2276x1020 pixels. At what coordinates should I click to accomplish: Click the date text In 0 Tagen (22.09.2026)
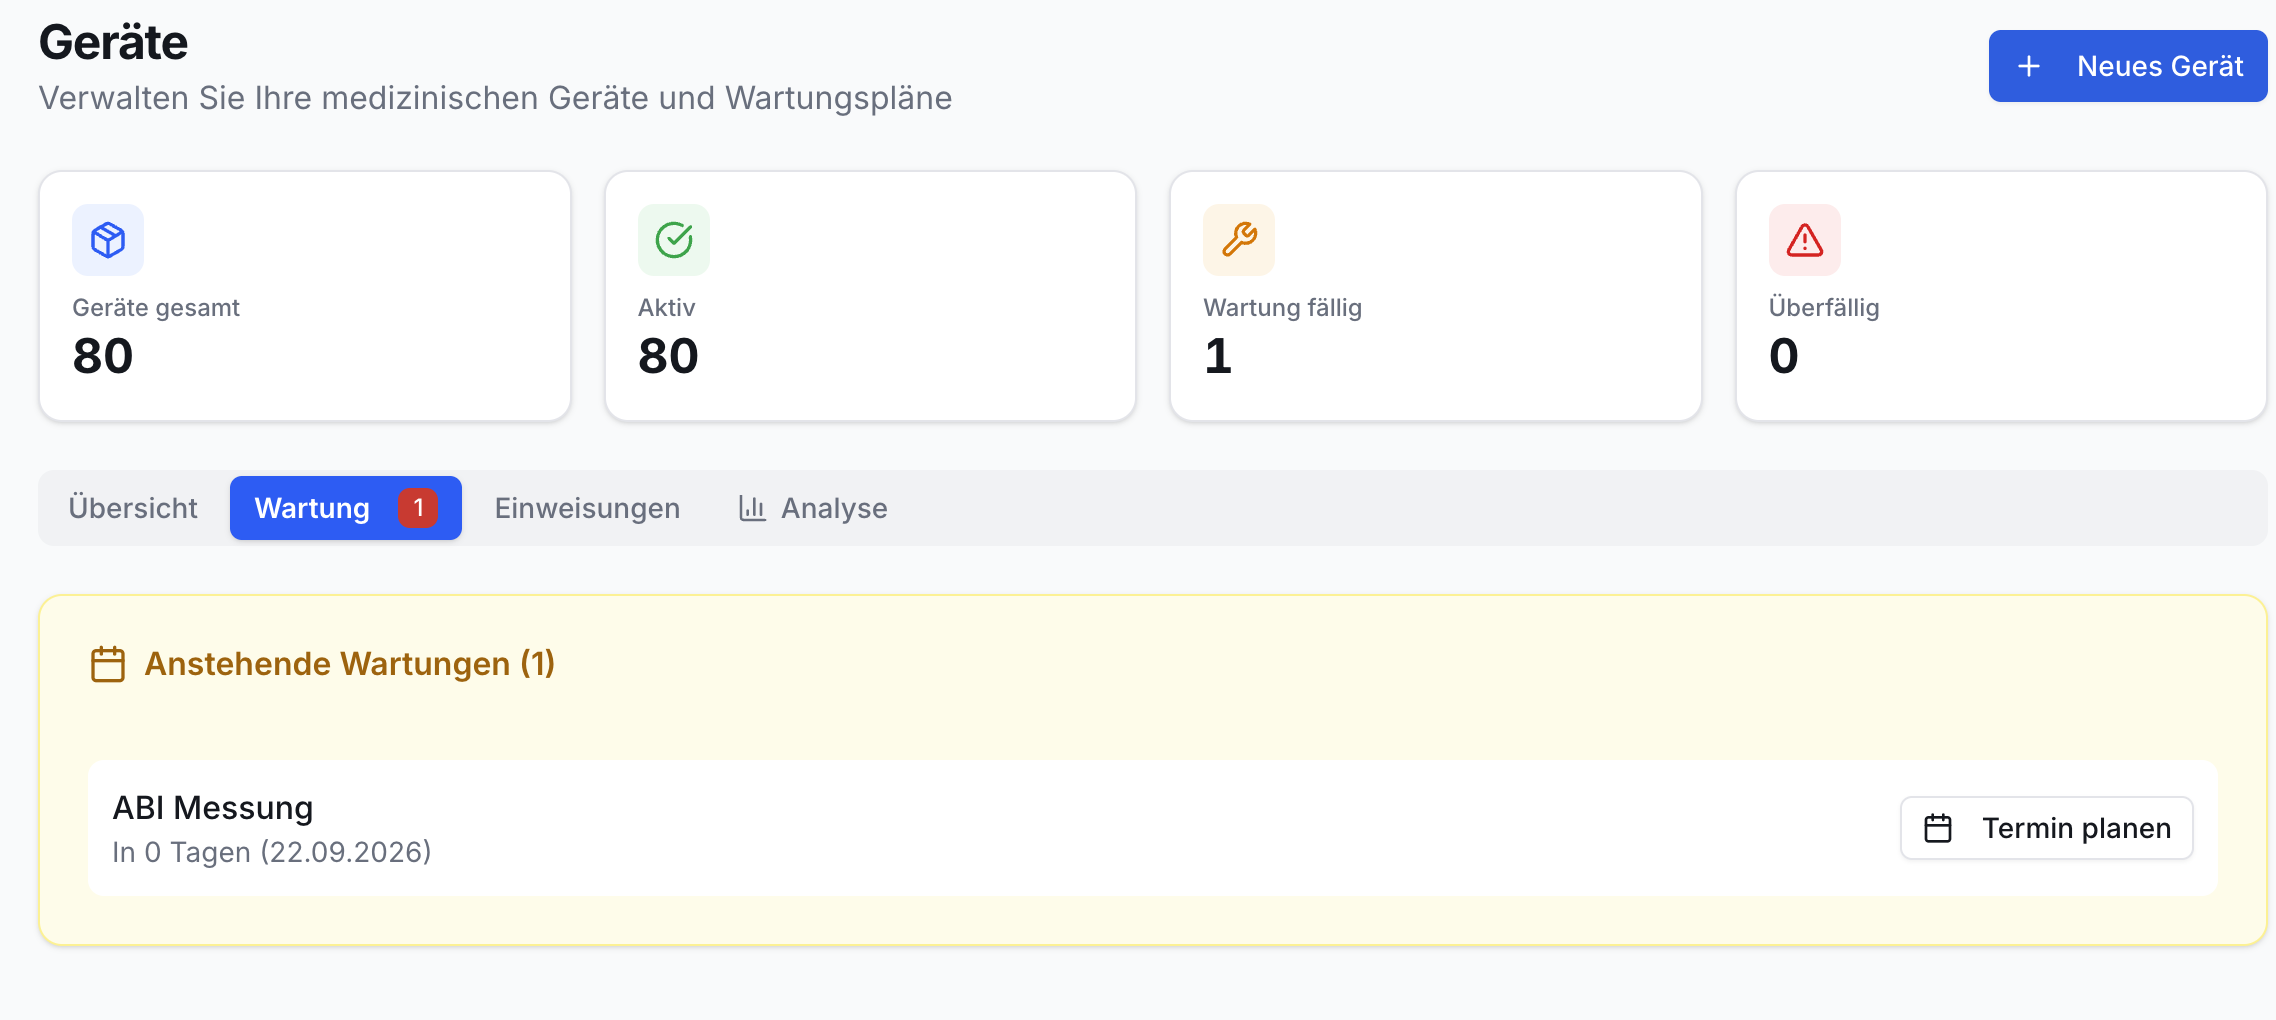pyautogui.click(x=272, y=852)
